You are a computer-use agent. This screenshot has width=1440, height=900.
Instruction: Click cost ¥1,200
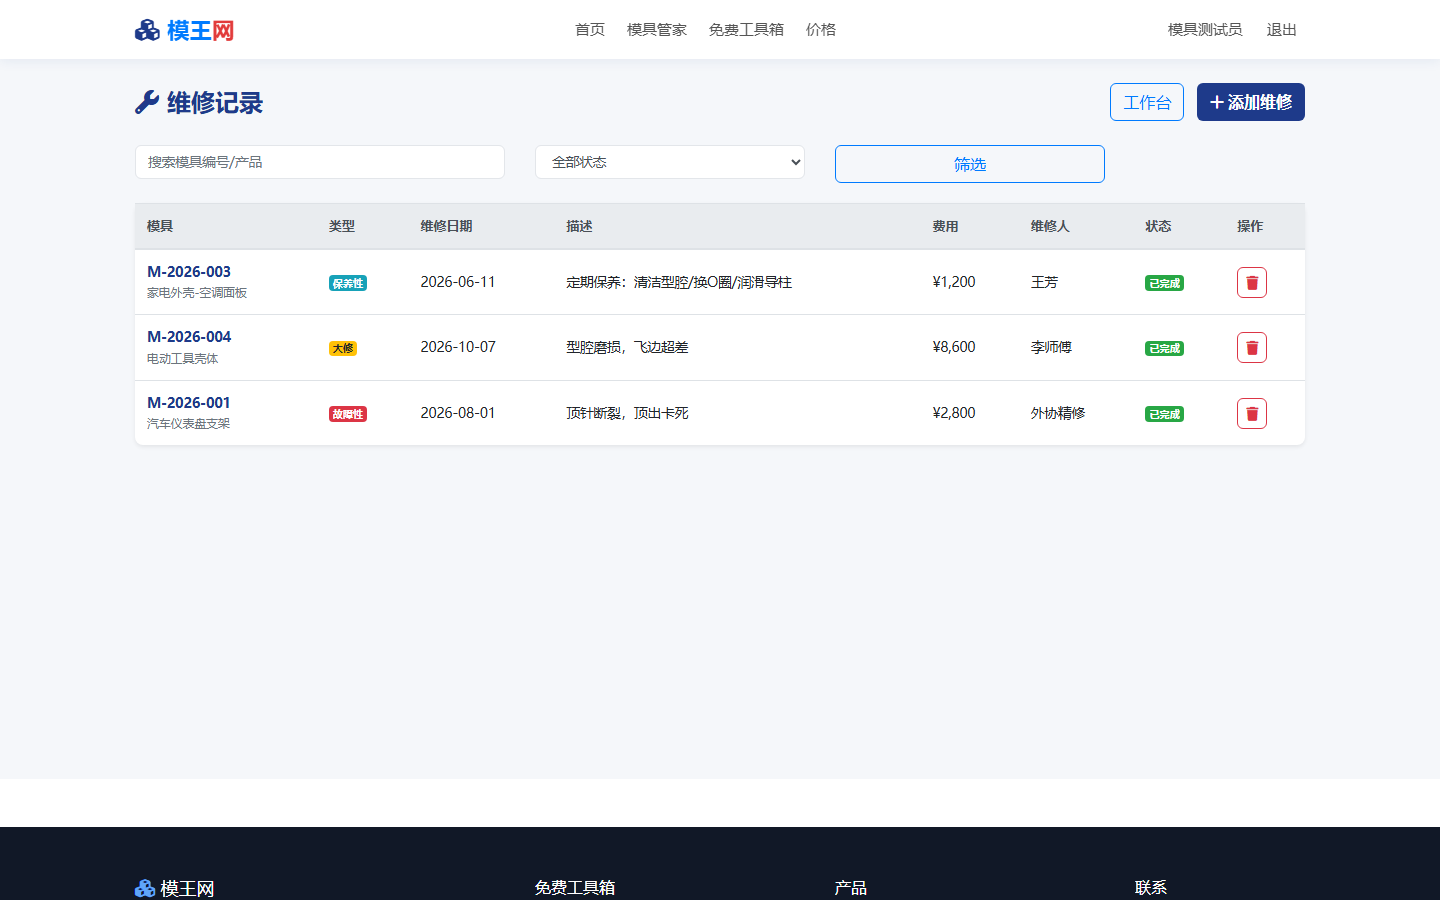coord(954,282)
